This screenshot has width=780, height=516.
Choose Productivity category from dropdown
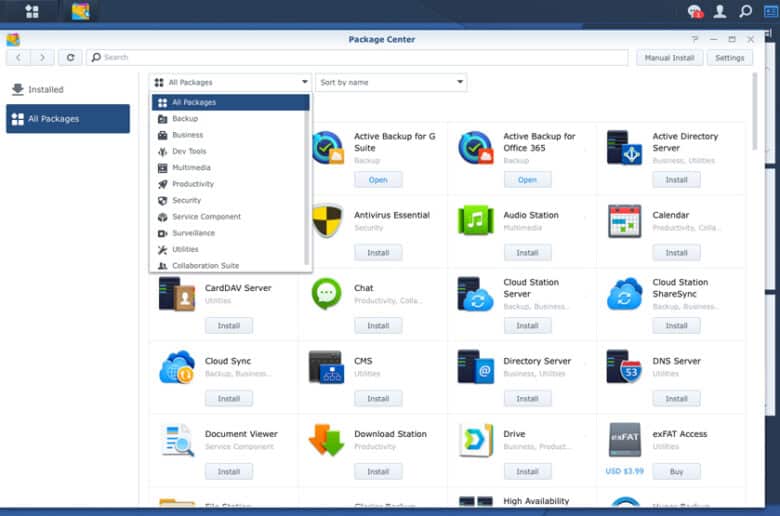pos(230,184)
